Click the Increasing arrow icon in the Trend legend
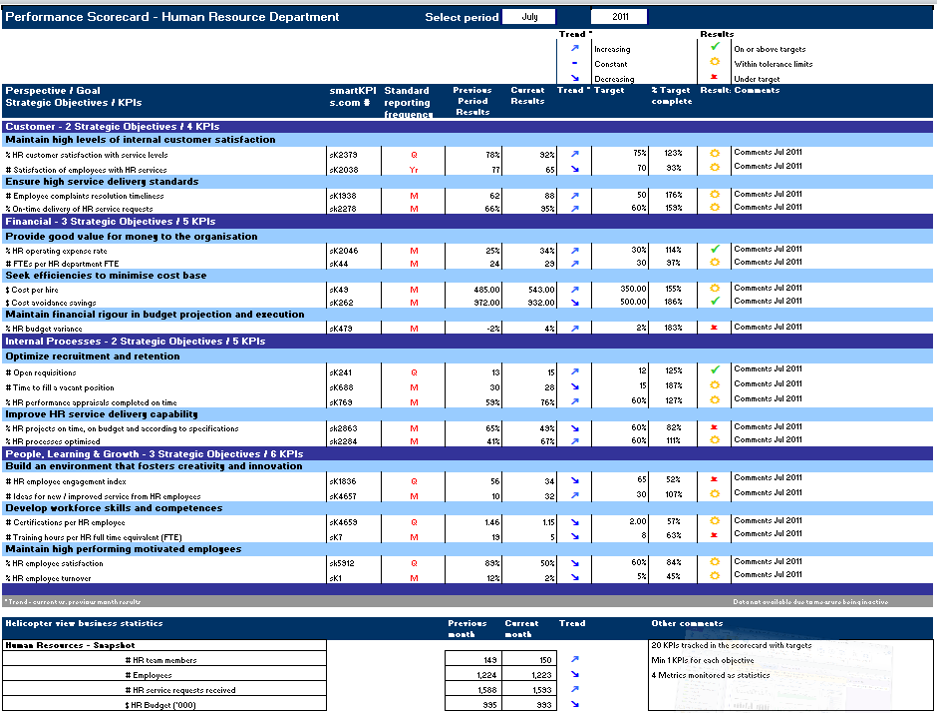The width and height of the screenshot is (937, 713). (x=574, y=49)
